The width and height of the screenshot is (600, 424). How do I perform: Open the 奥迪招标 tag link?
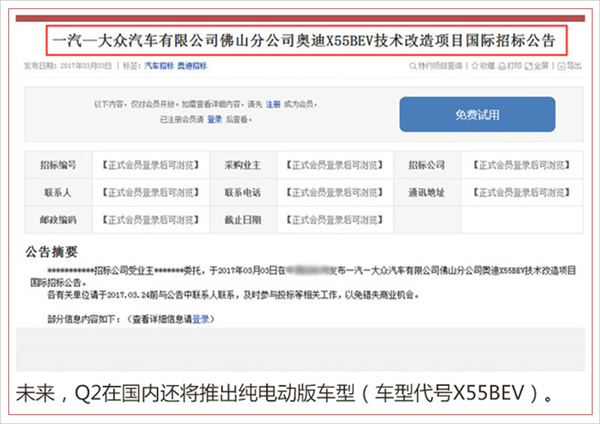click(192, 66)
